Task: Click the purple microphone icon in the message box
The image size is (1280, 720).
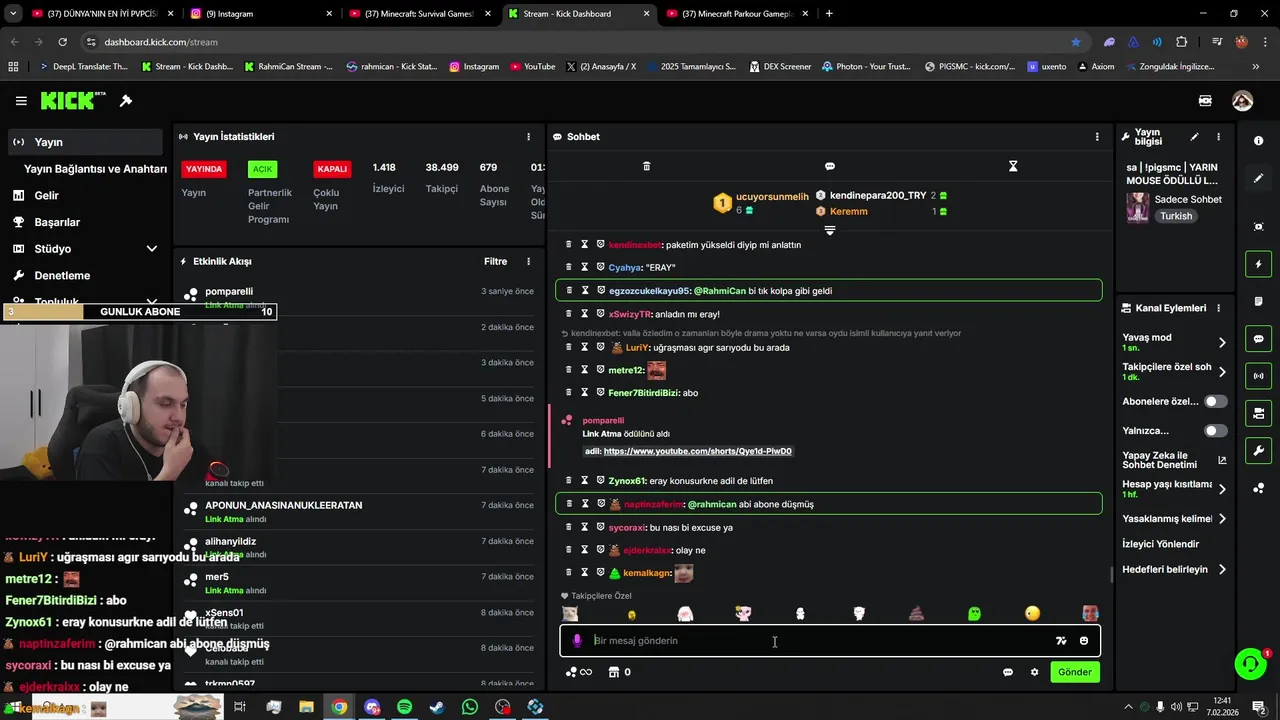Action: [577, 641]
